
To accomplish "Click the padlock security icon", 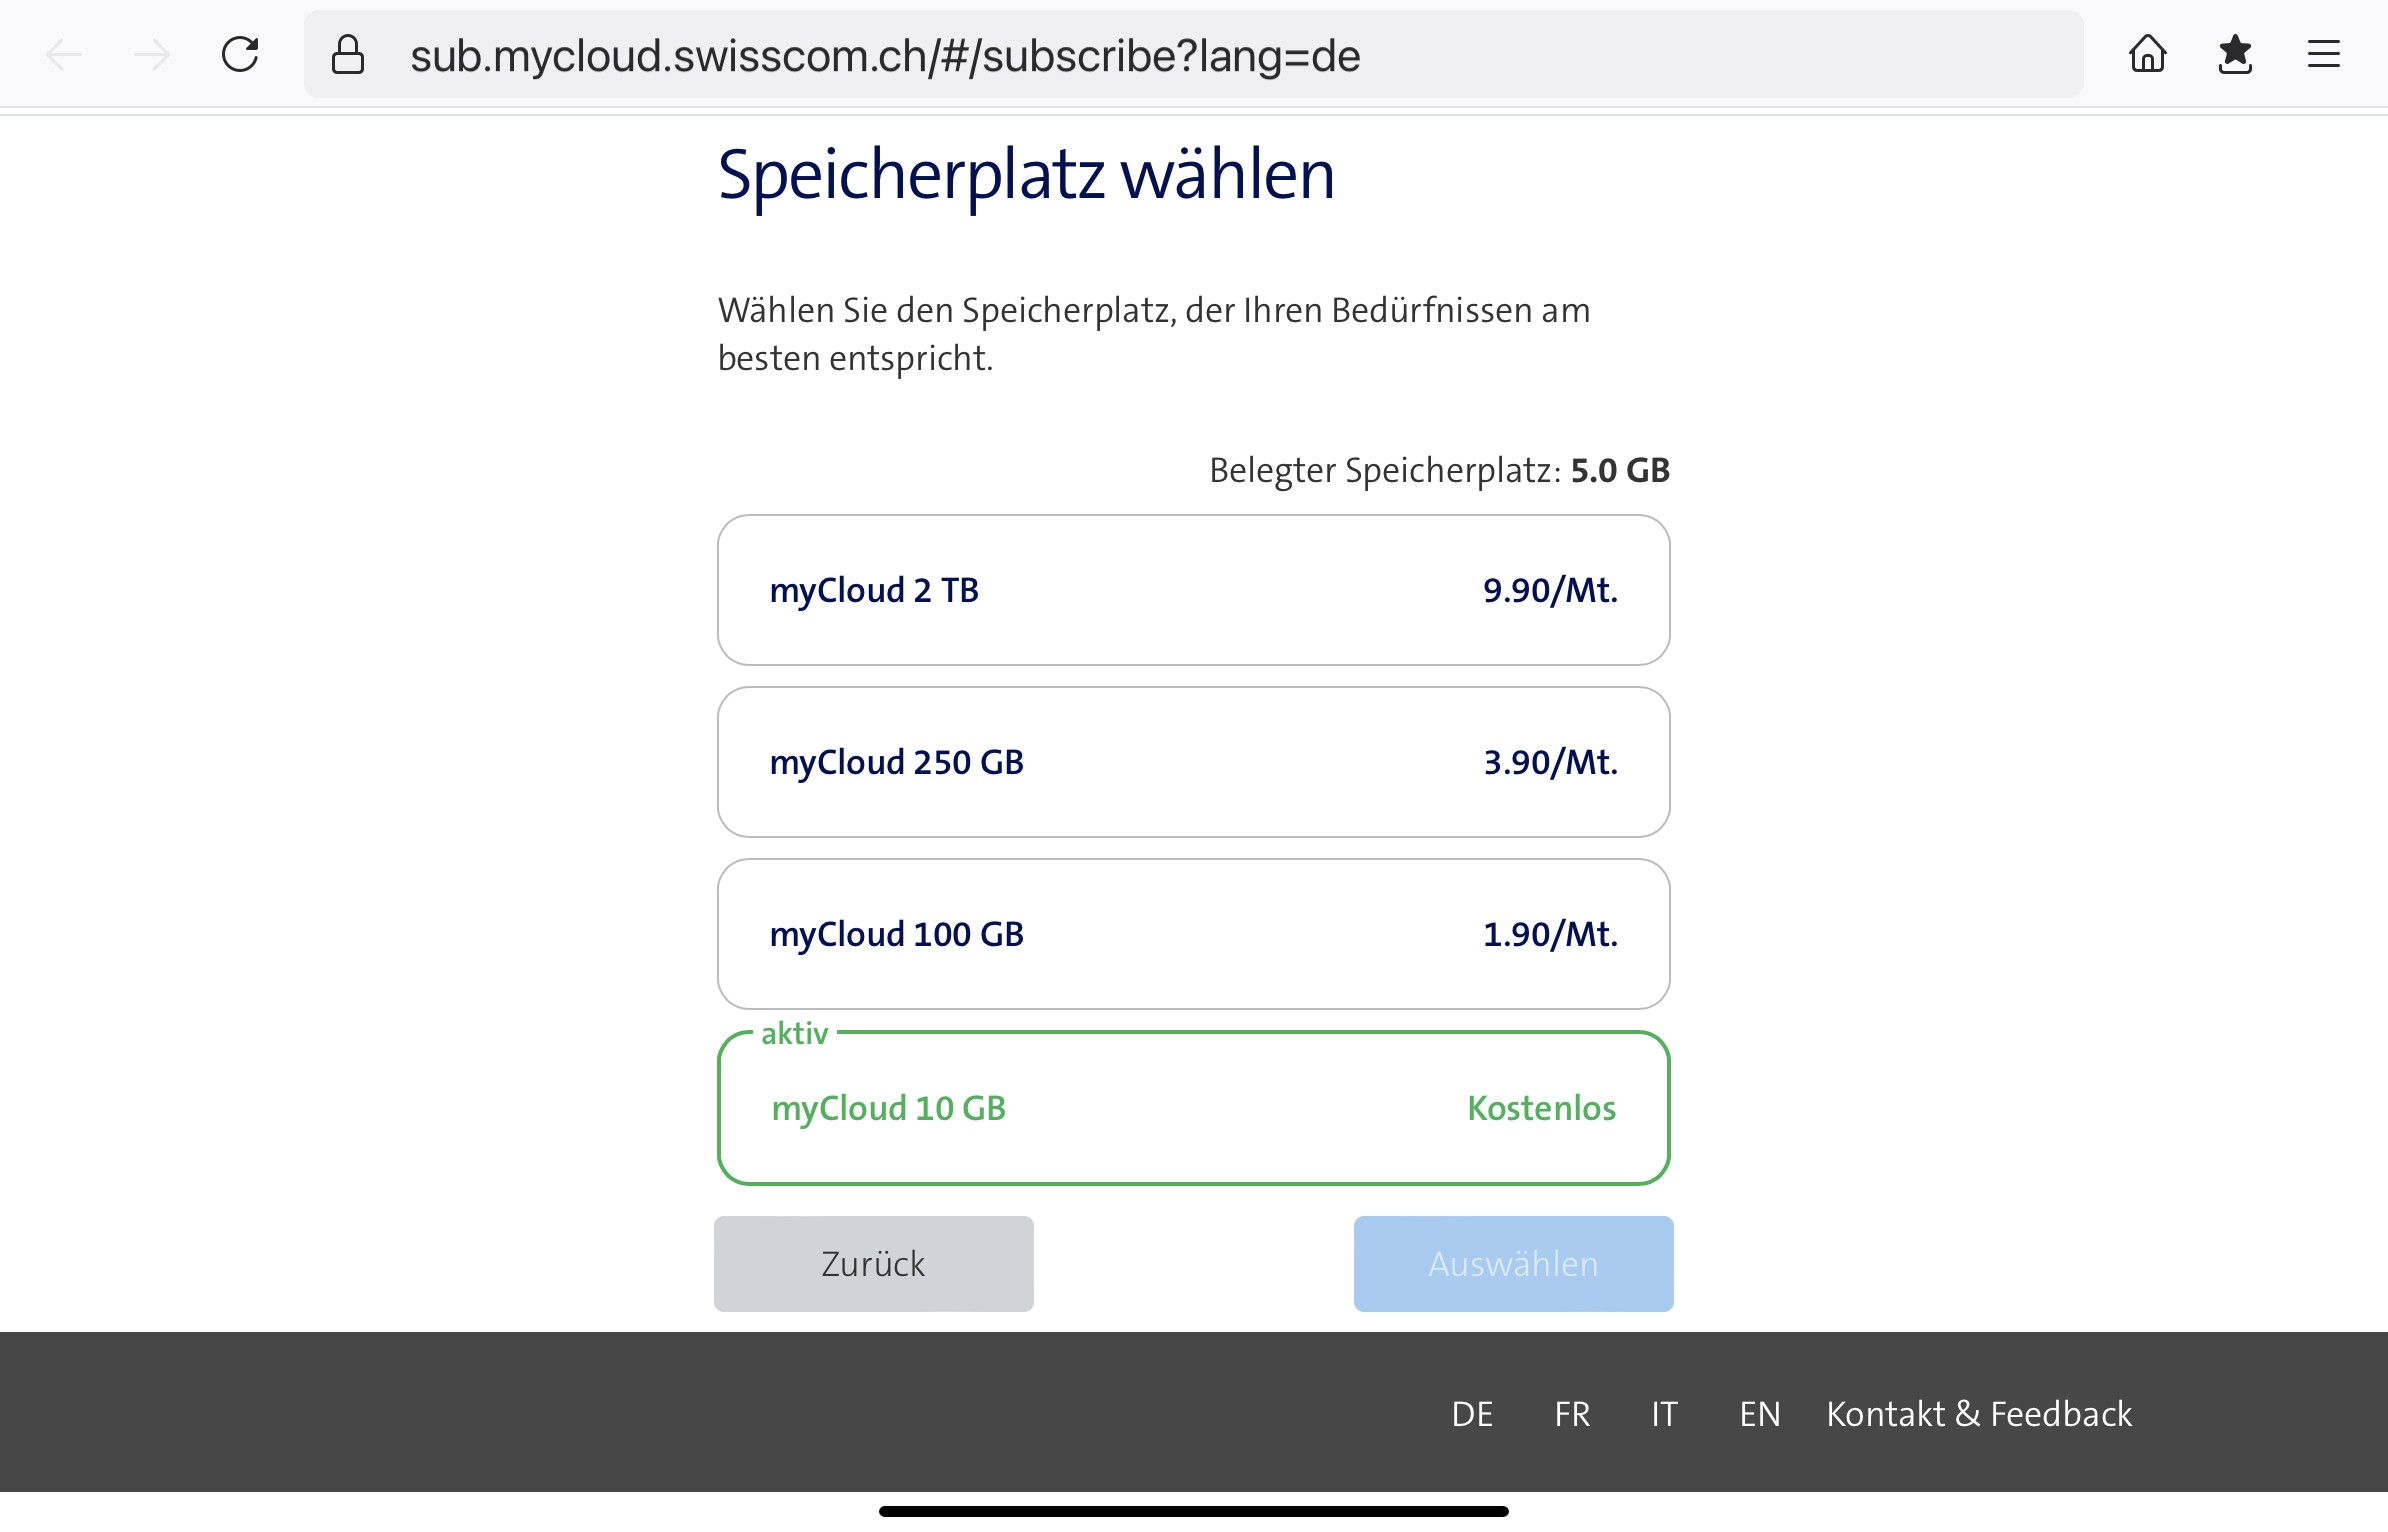I will pos(347,55).
